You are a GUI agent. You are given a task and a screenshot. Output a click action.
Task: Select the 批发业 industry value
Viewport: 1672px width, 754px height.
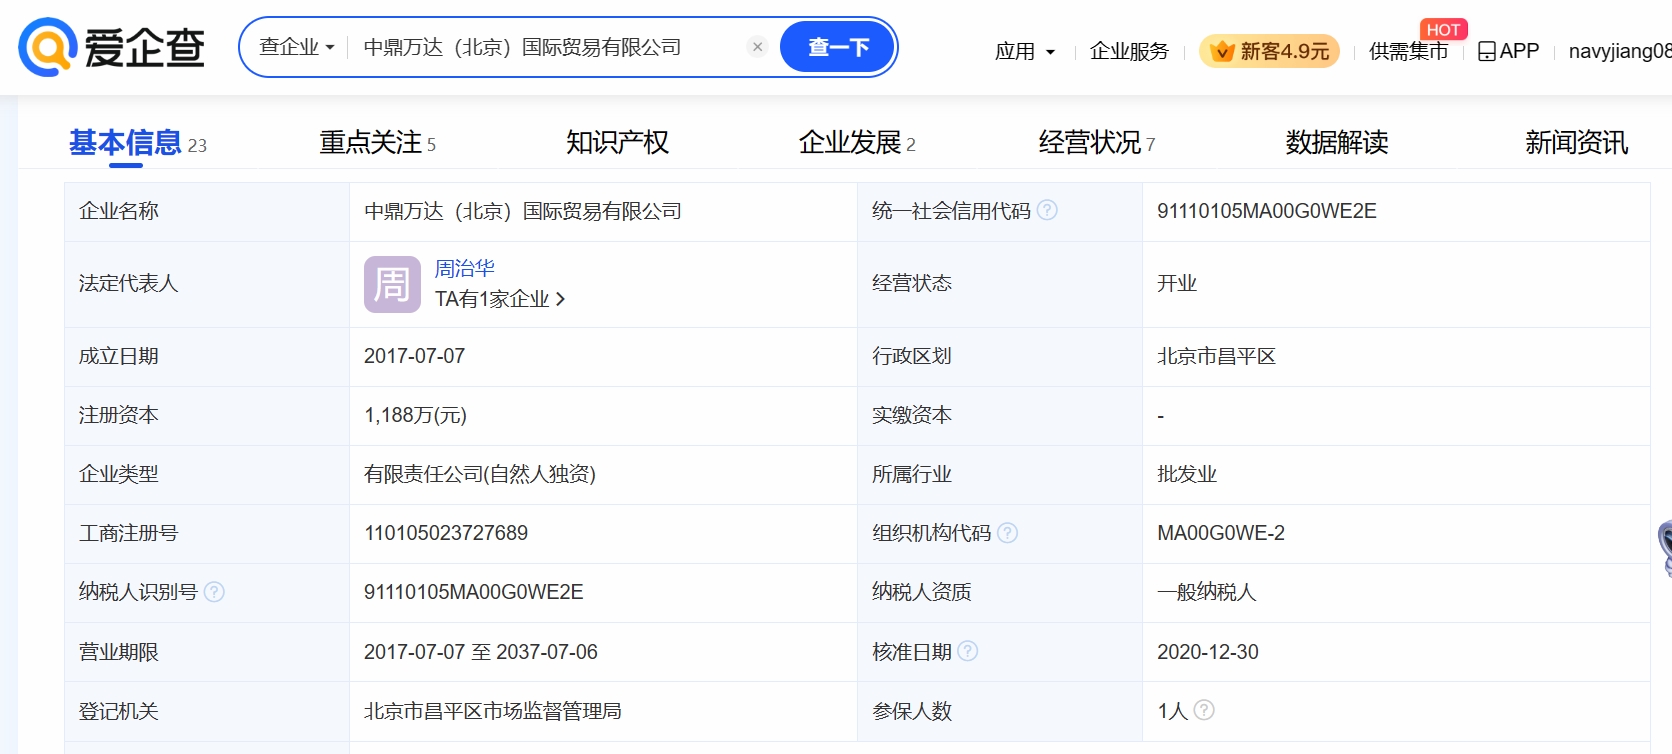[x=1187, y=474]
